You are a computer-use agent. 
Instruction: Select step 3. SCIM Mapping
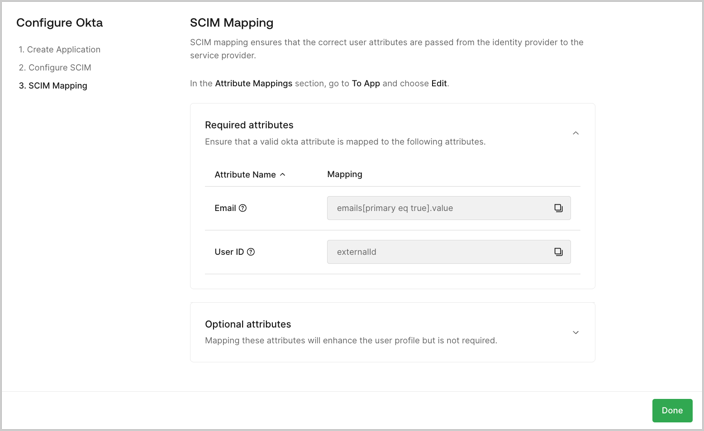coord(53,86)
